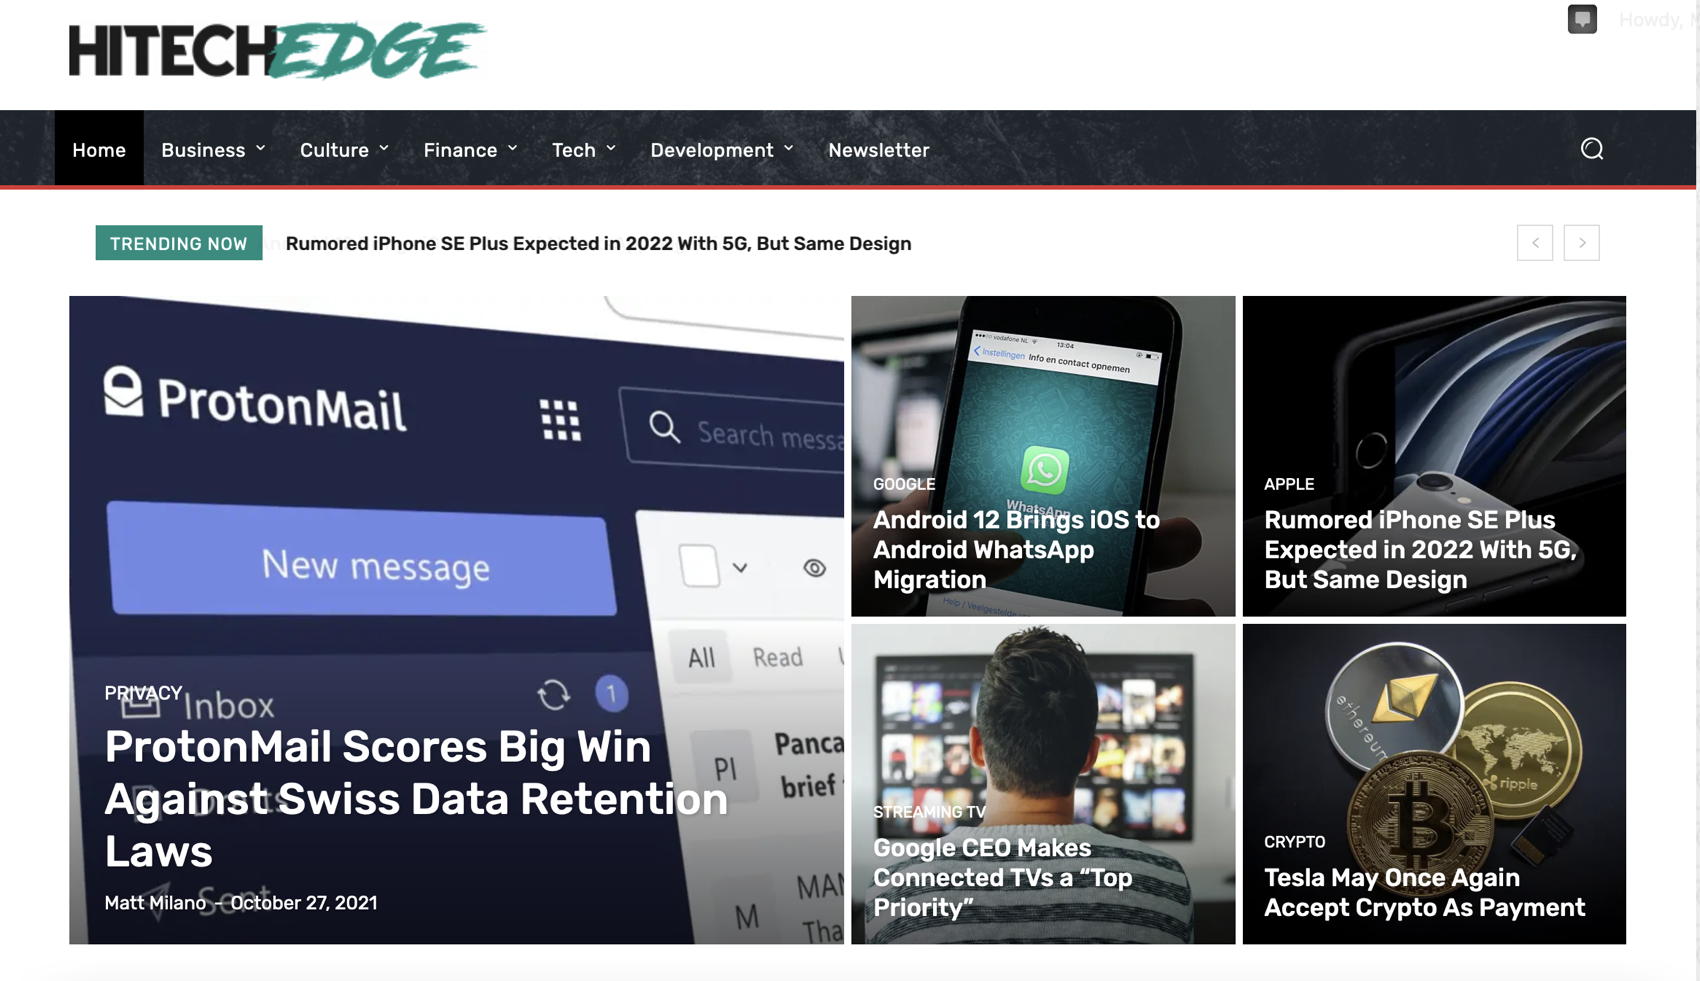Image resolution: width=1700 pixels, height=981 pixels.
Task: Select the Apple category tag
Action: pos(1288,484)
